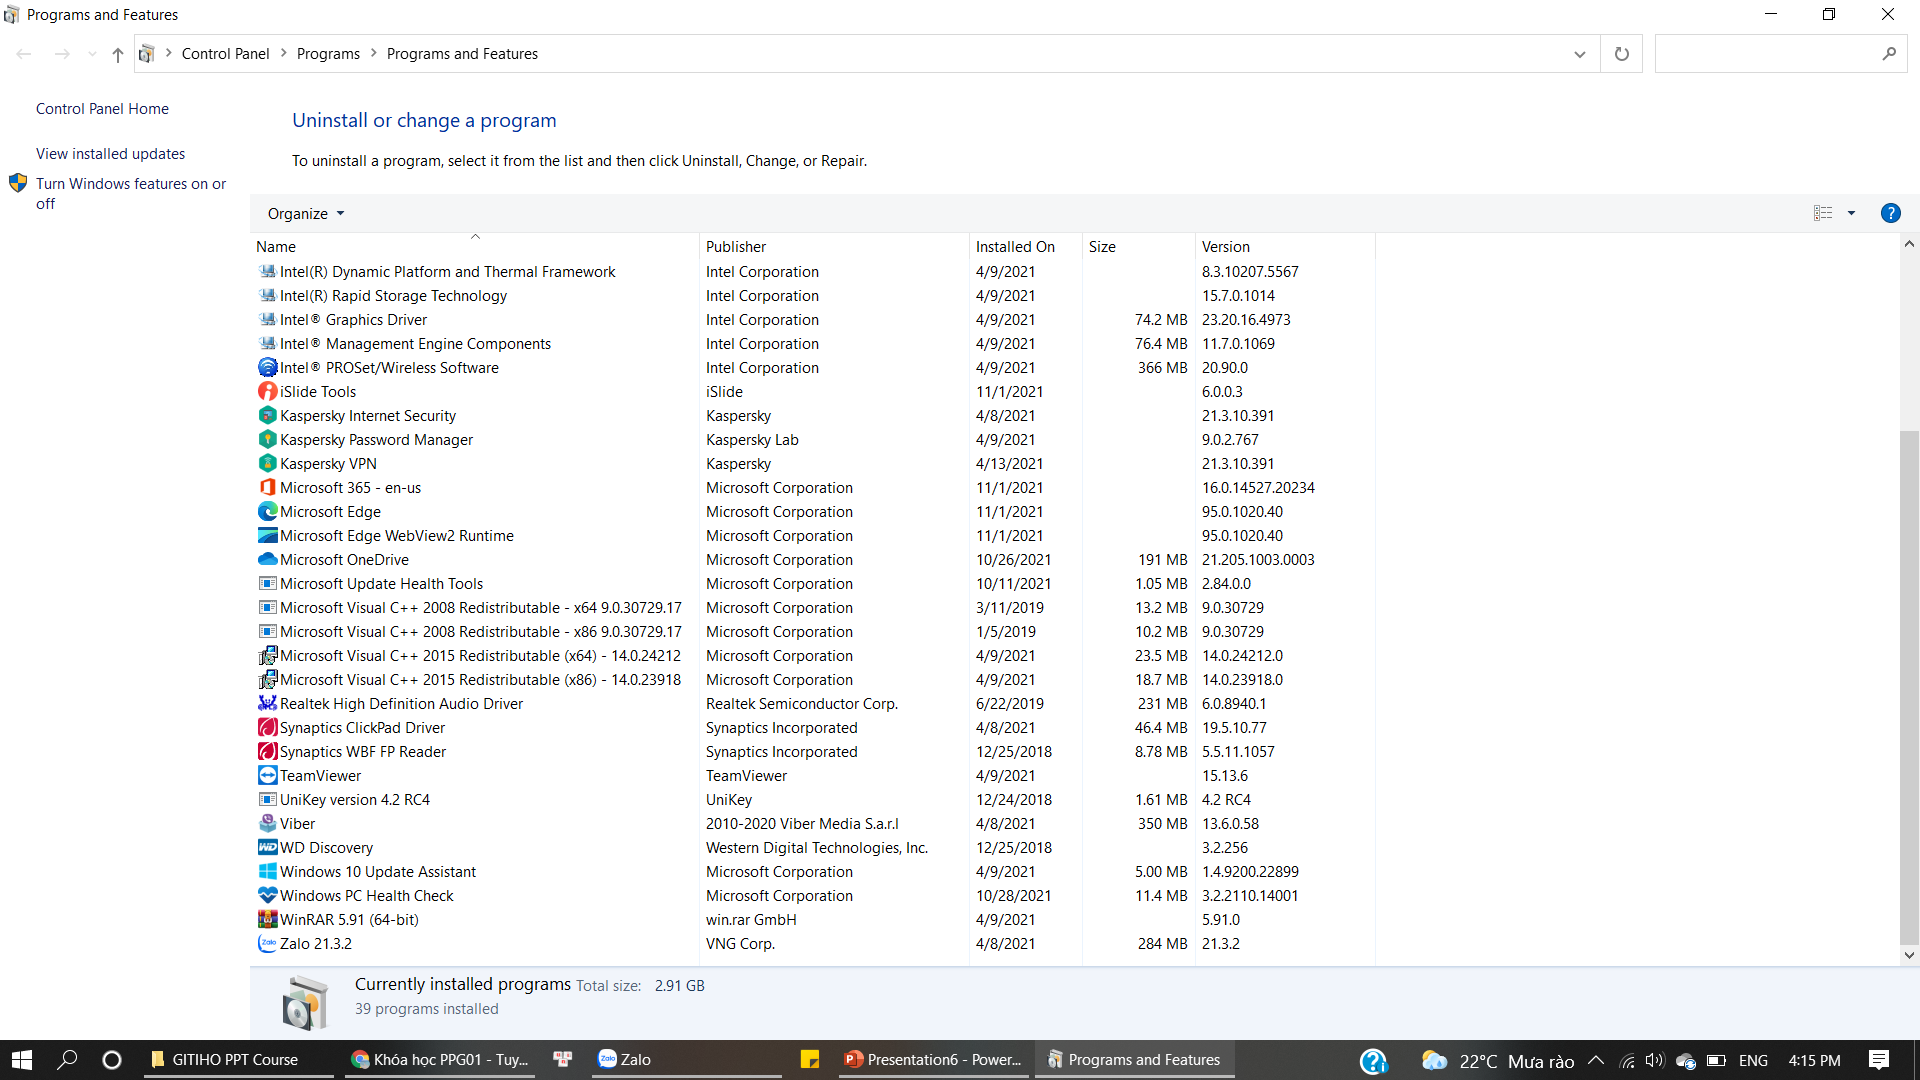The height and width of the screenshot is (1080, 1920).
Task: Click the TeamViewer program icon
Action: point(267,775)
